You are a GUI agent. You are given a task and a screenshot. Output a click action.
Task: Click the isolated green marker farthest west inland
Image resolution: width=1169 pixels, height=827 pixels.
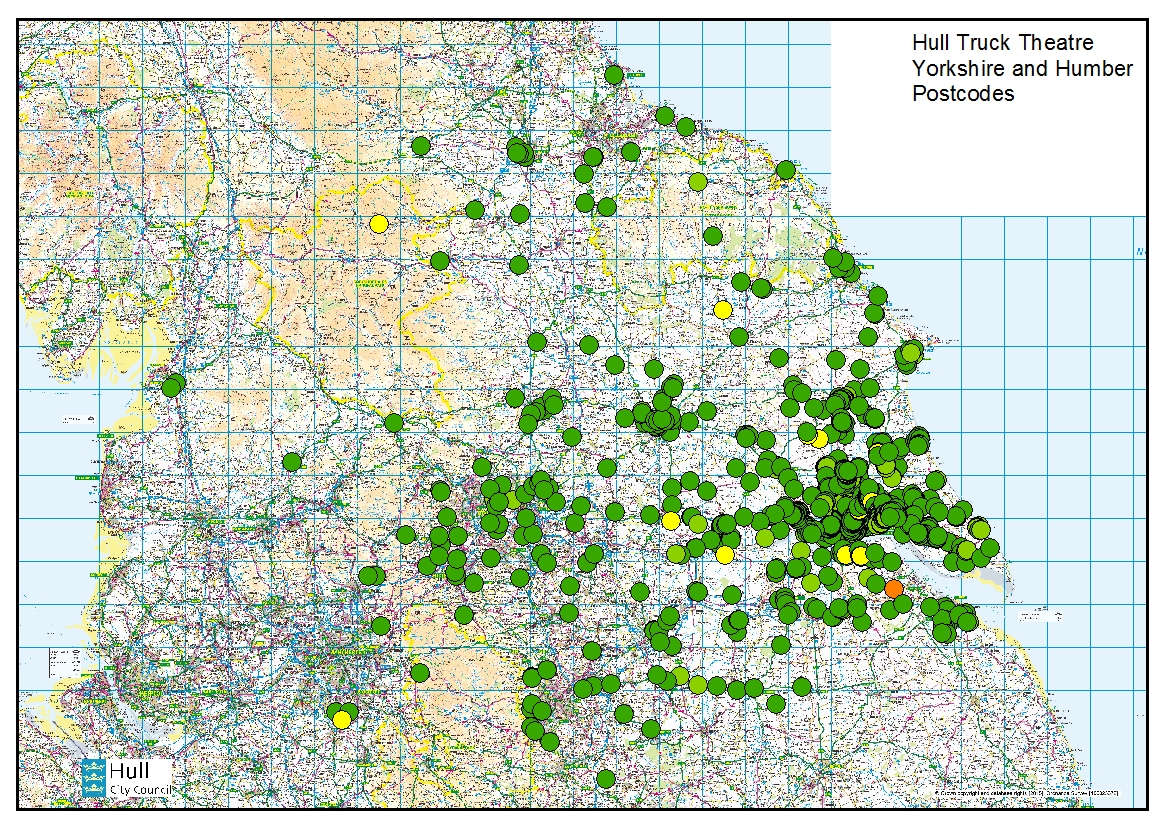click(x=292, y=461)
